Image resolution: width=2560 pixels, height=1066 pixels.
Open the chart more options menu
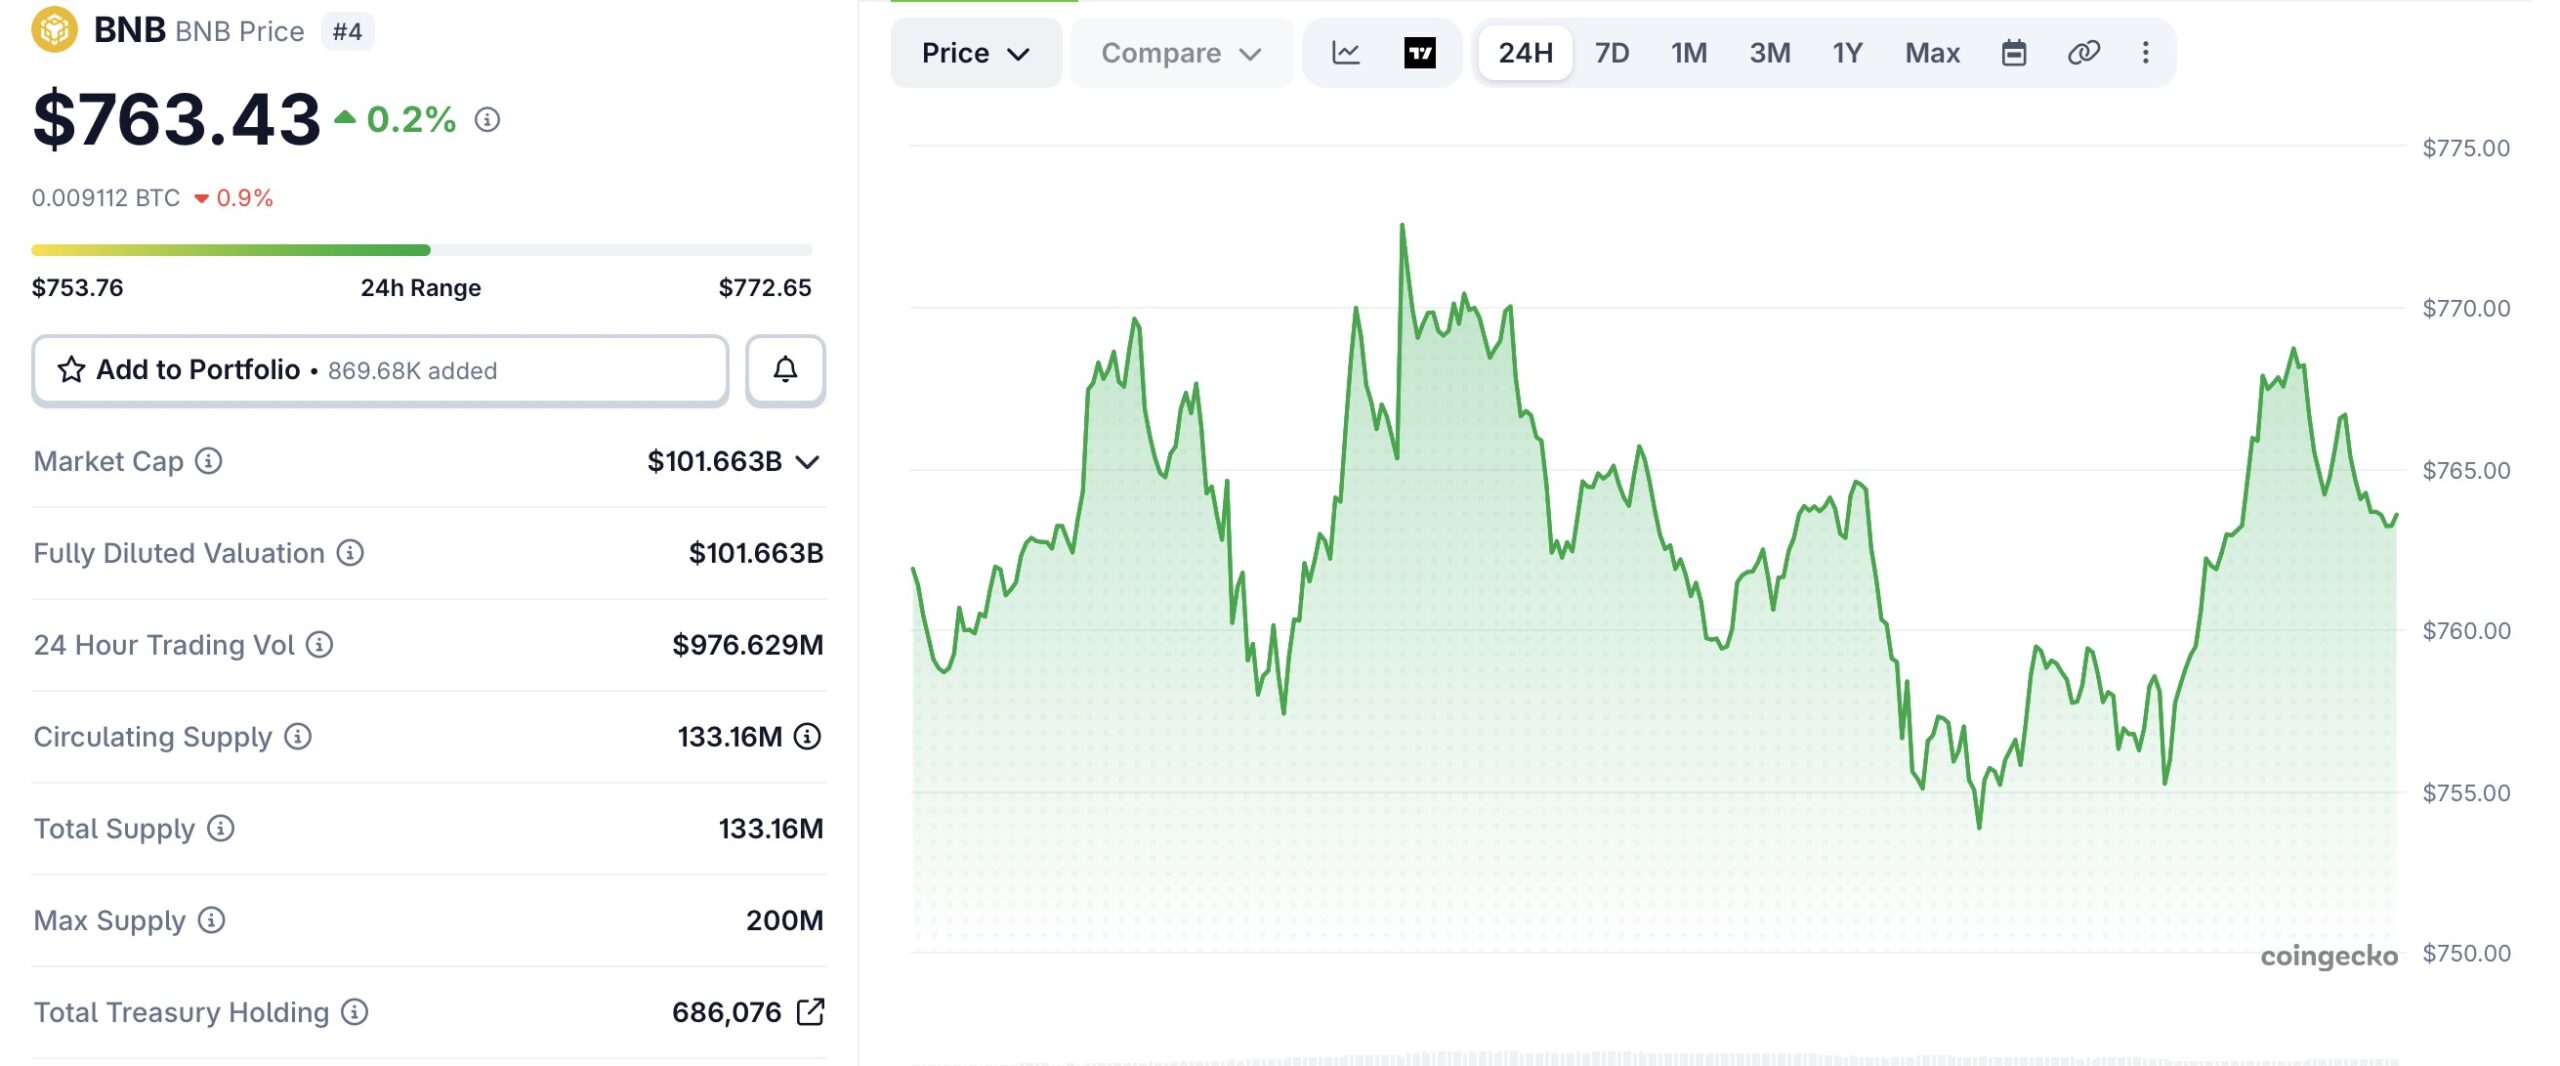pyautogui.click(x=2145, y=53)
